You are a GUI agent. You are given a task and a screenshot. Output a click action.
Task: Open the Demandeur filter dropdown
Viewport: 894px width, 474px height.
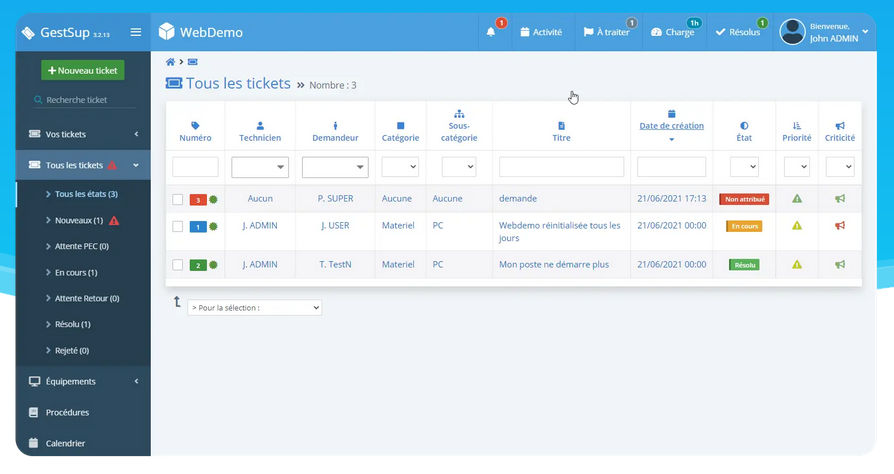point(335,167)
